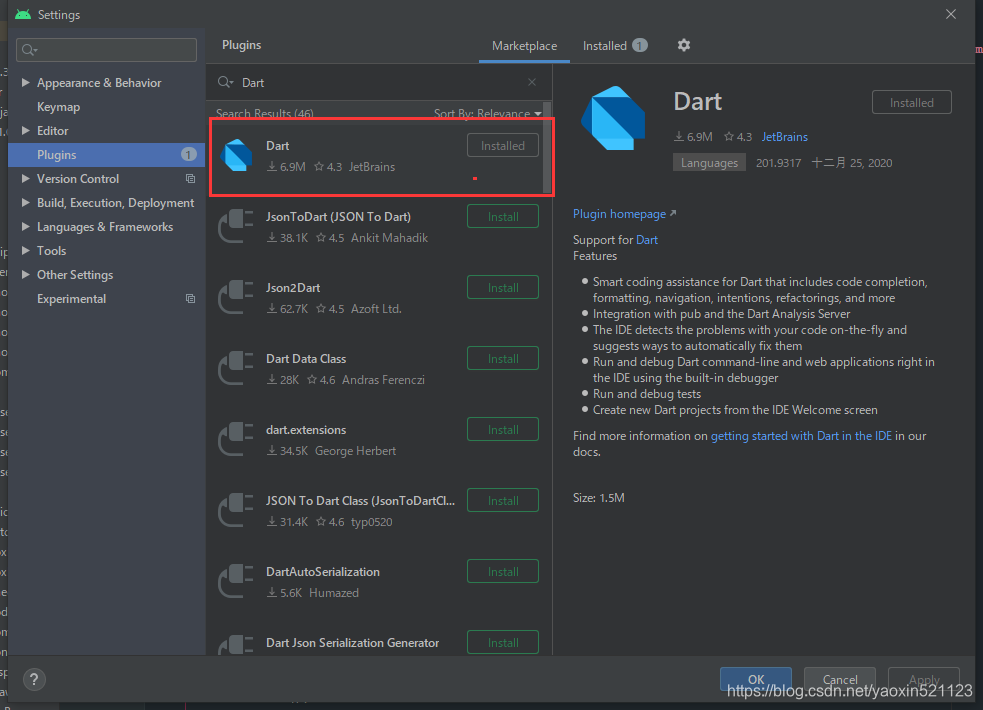Open getting started with Dart in IDE link

click(801, 436)
